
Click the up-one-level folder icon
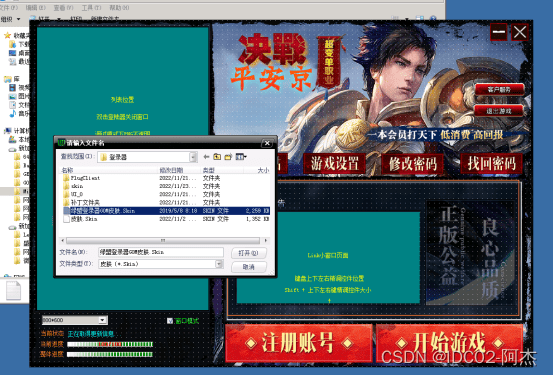[x=217, y=157]
